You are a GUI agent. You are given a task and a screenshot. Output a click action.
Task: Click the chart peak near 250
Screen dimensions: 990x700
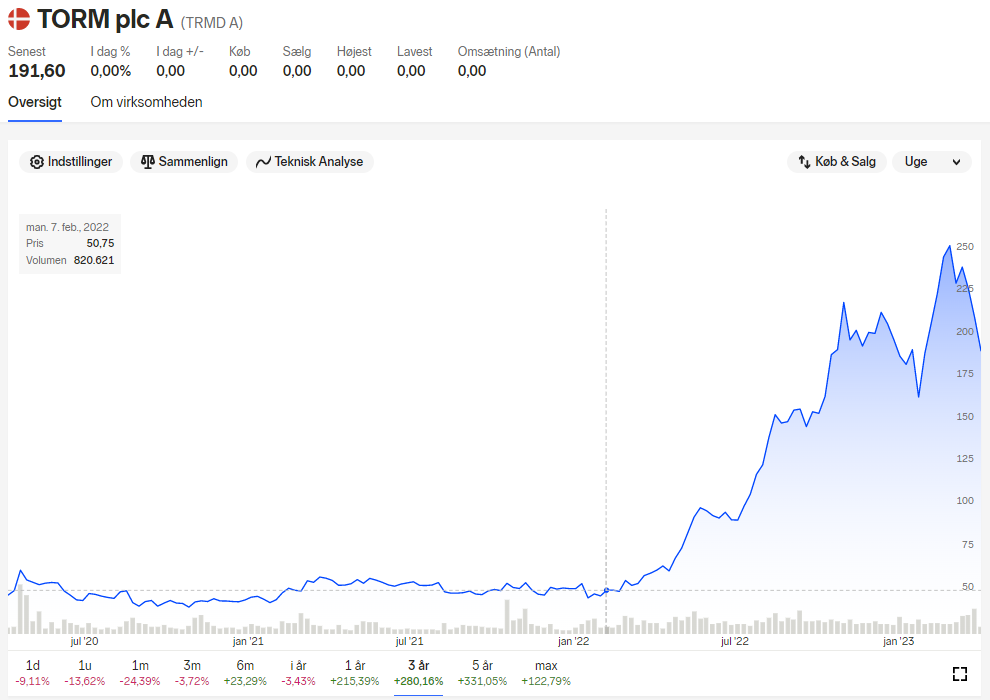(950, 246)
